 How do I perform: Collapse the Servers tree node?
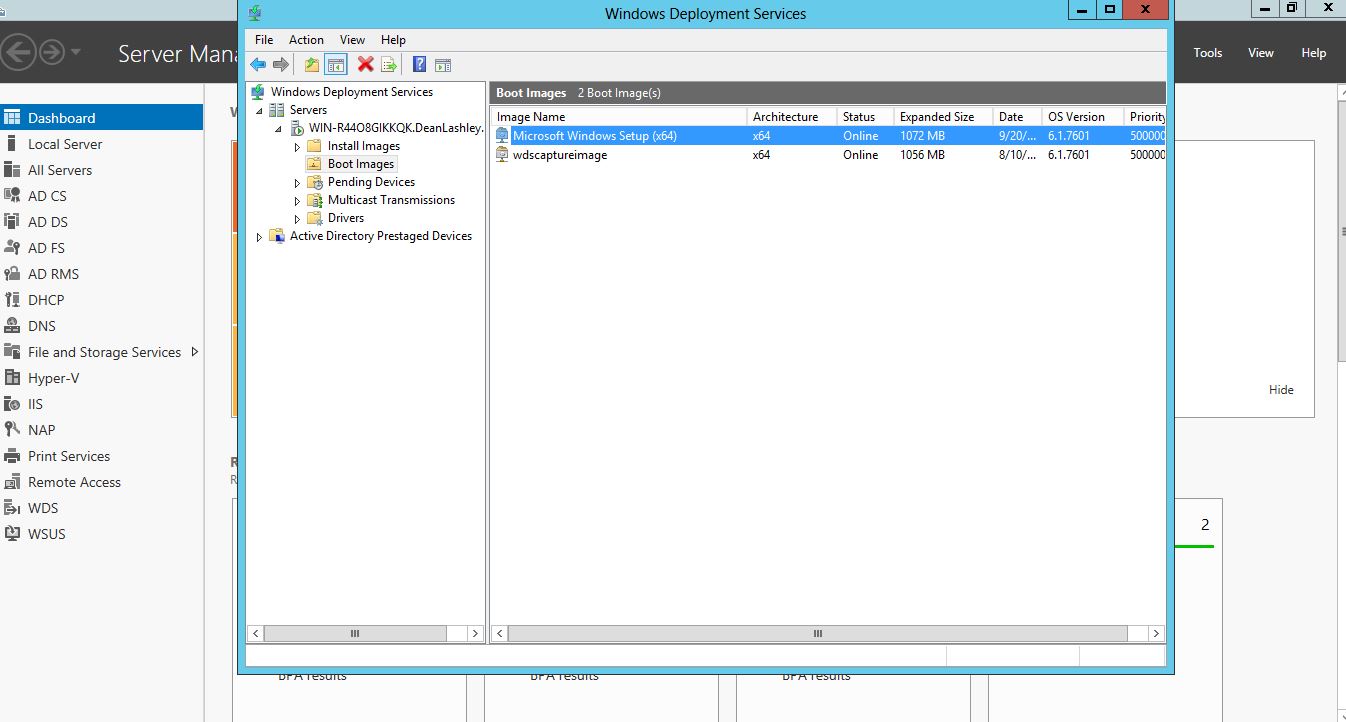coord(259,111)
